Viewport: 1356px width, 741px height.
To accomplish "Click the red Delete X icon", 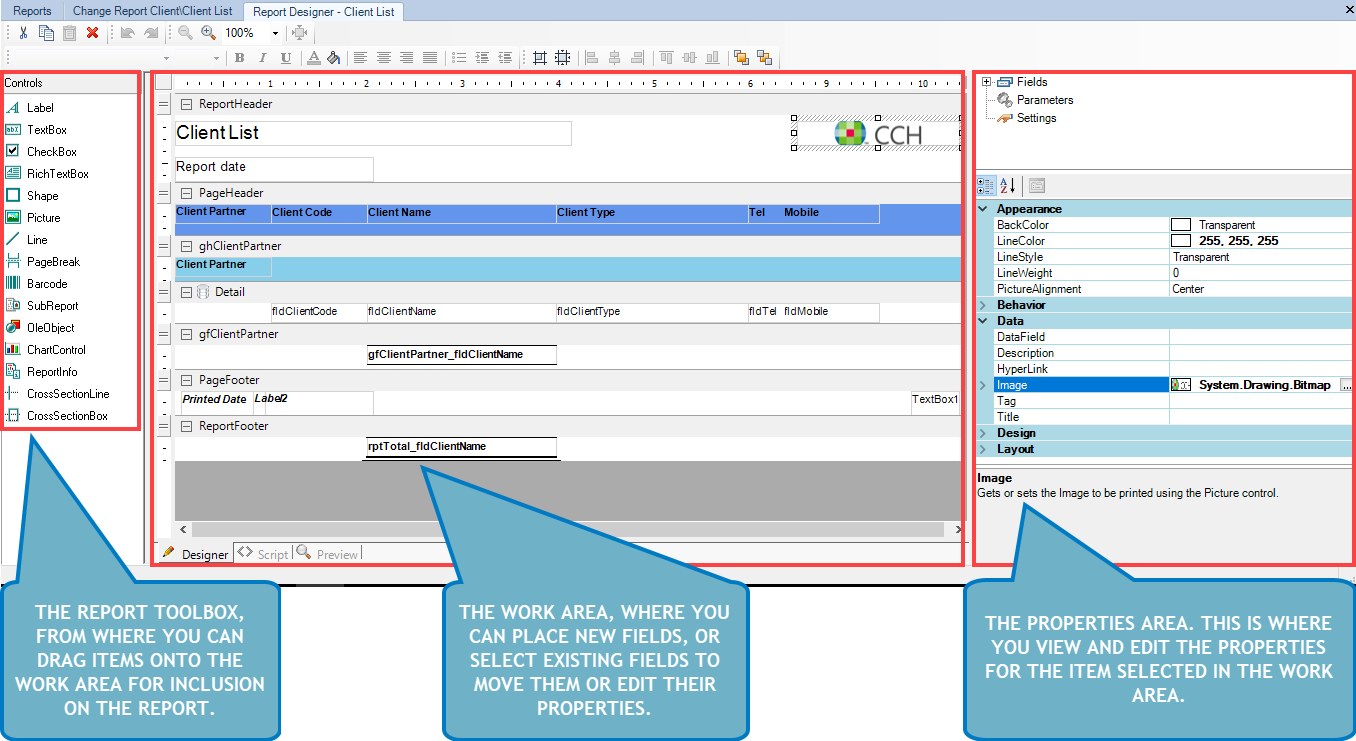I will (x=92, y=33).
